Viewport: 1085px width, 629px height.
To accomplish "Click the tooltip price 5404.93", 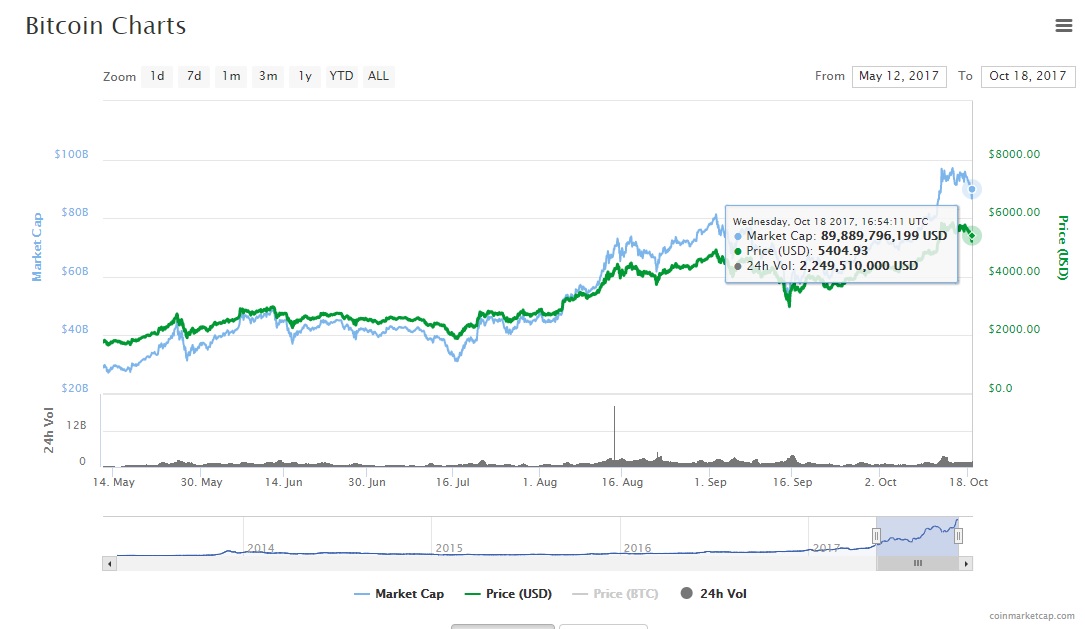I will (843, 251).
